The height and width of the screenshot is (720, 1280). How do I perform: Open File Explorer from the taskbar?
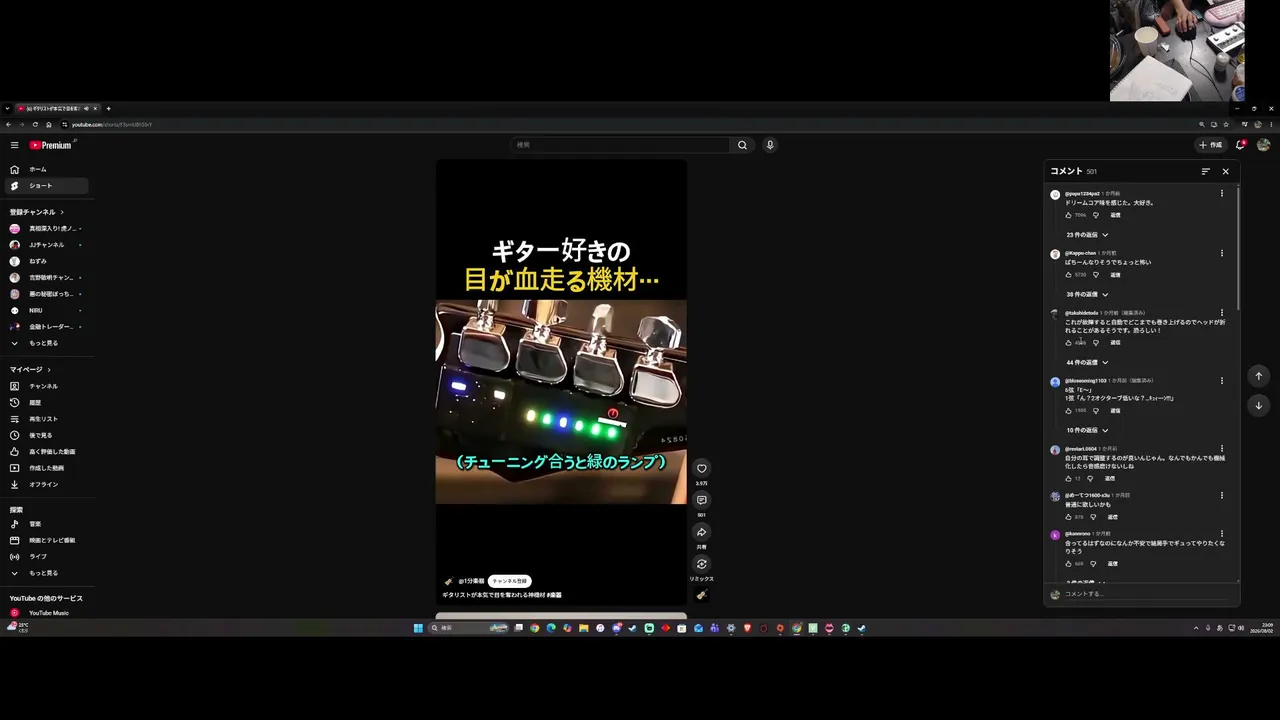pos(583,628)
